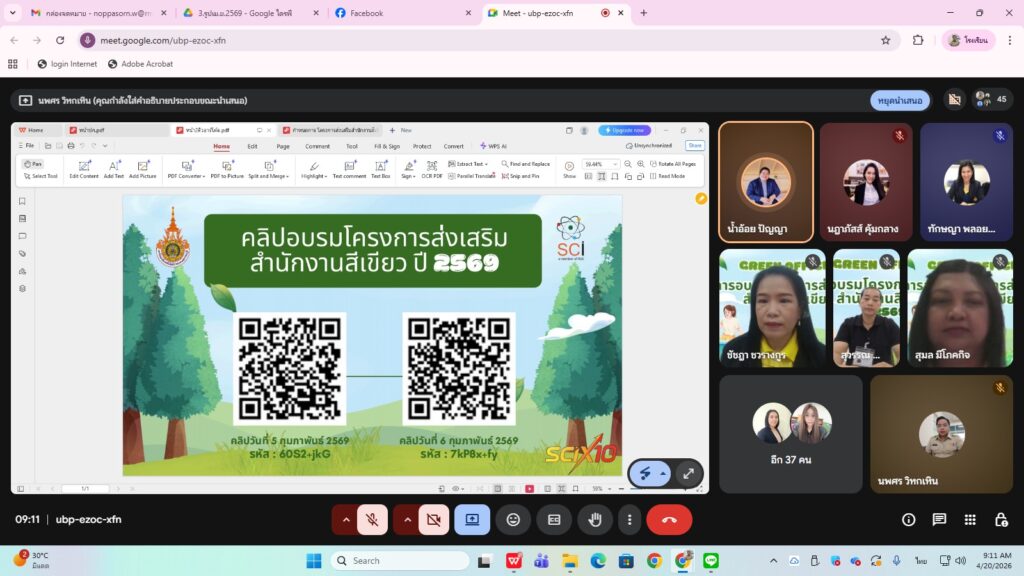Open the activities grid icon
The width and height of the screenshot is (1024, 576).
970,520
